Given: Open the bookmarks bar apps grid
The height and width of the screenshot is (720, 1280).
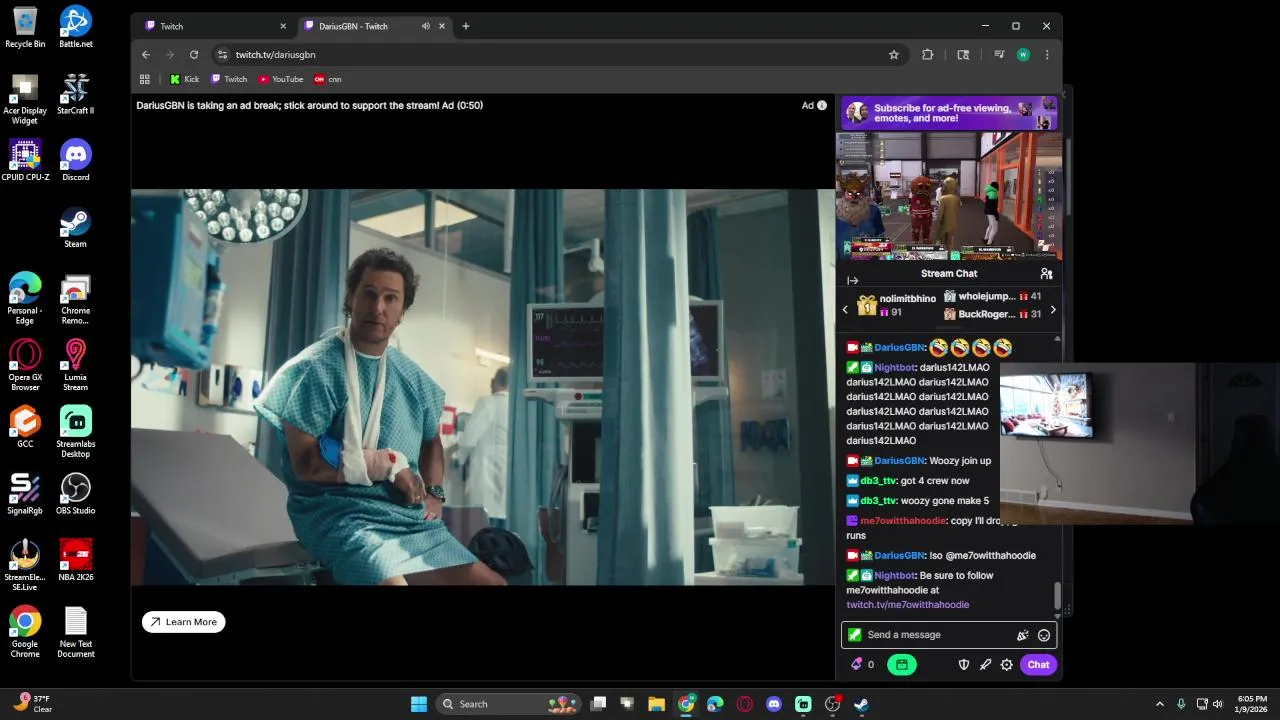Looking at the screenshot, I should coord(145,79).
